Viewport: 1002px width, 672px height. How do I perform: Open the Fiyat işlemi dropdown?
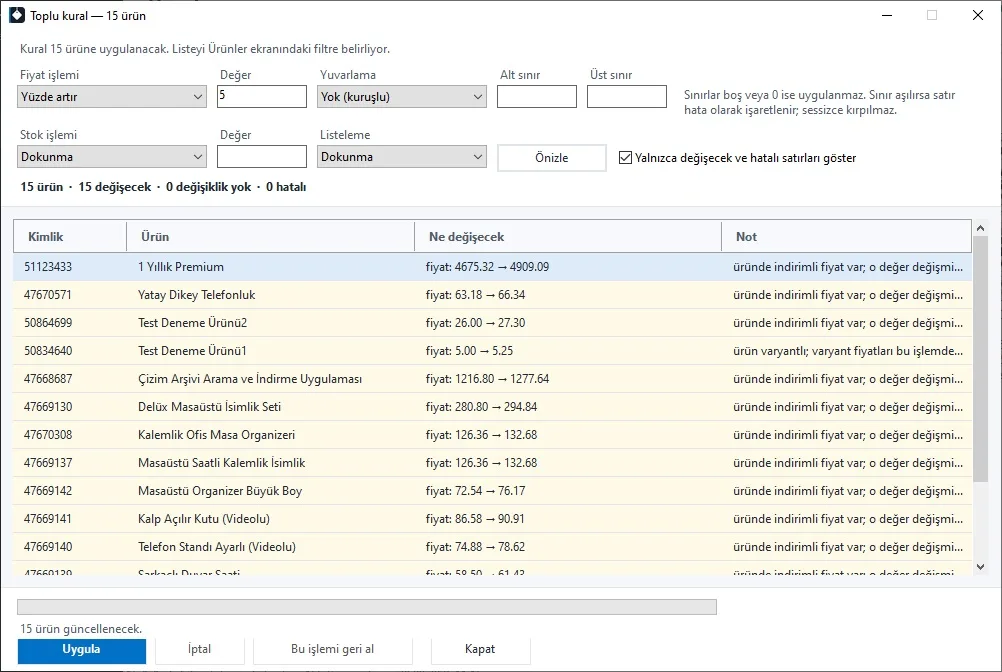112,96
